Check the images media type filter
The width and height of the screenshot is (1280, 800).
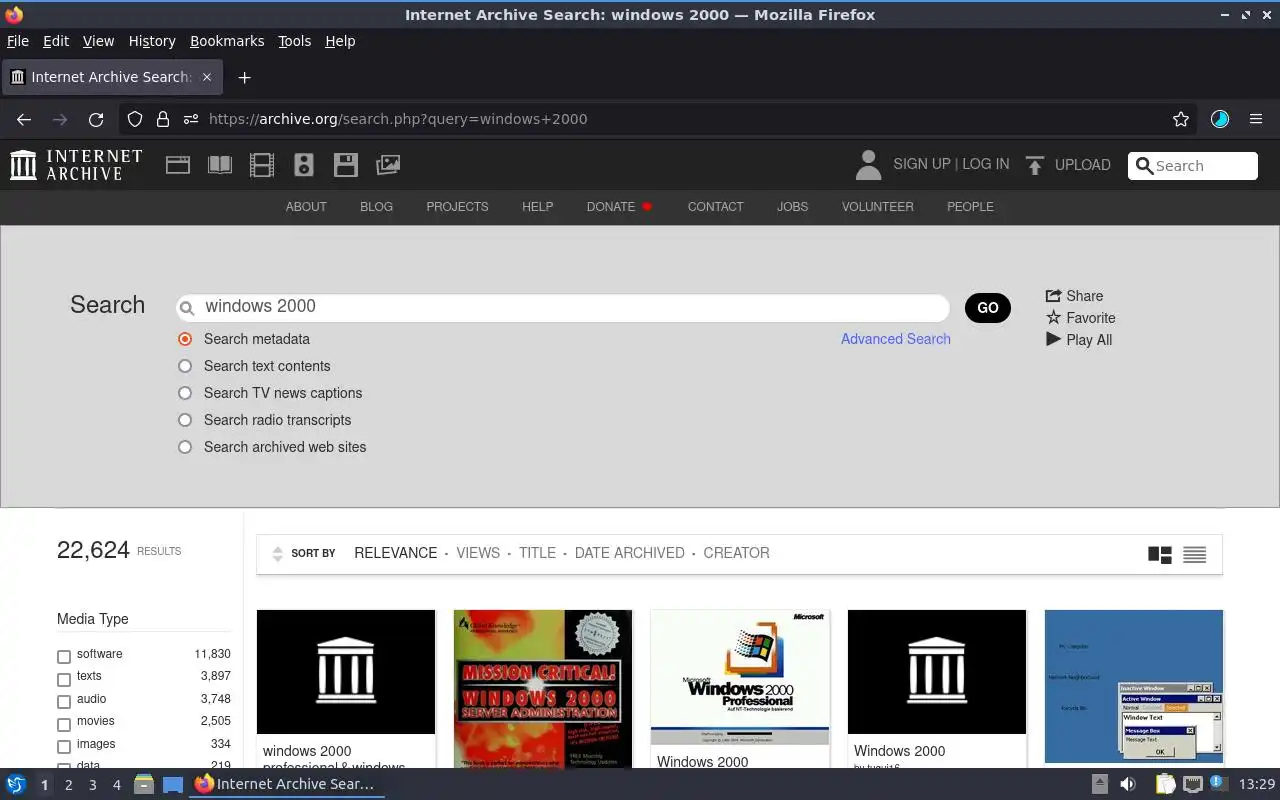tap(64, 747)
